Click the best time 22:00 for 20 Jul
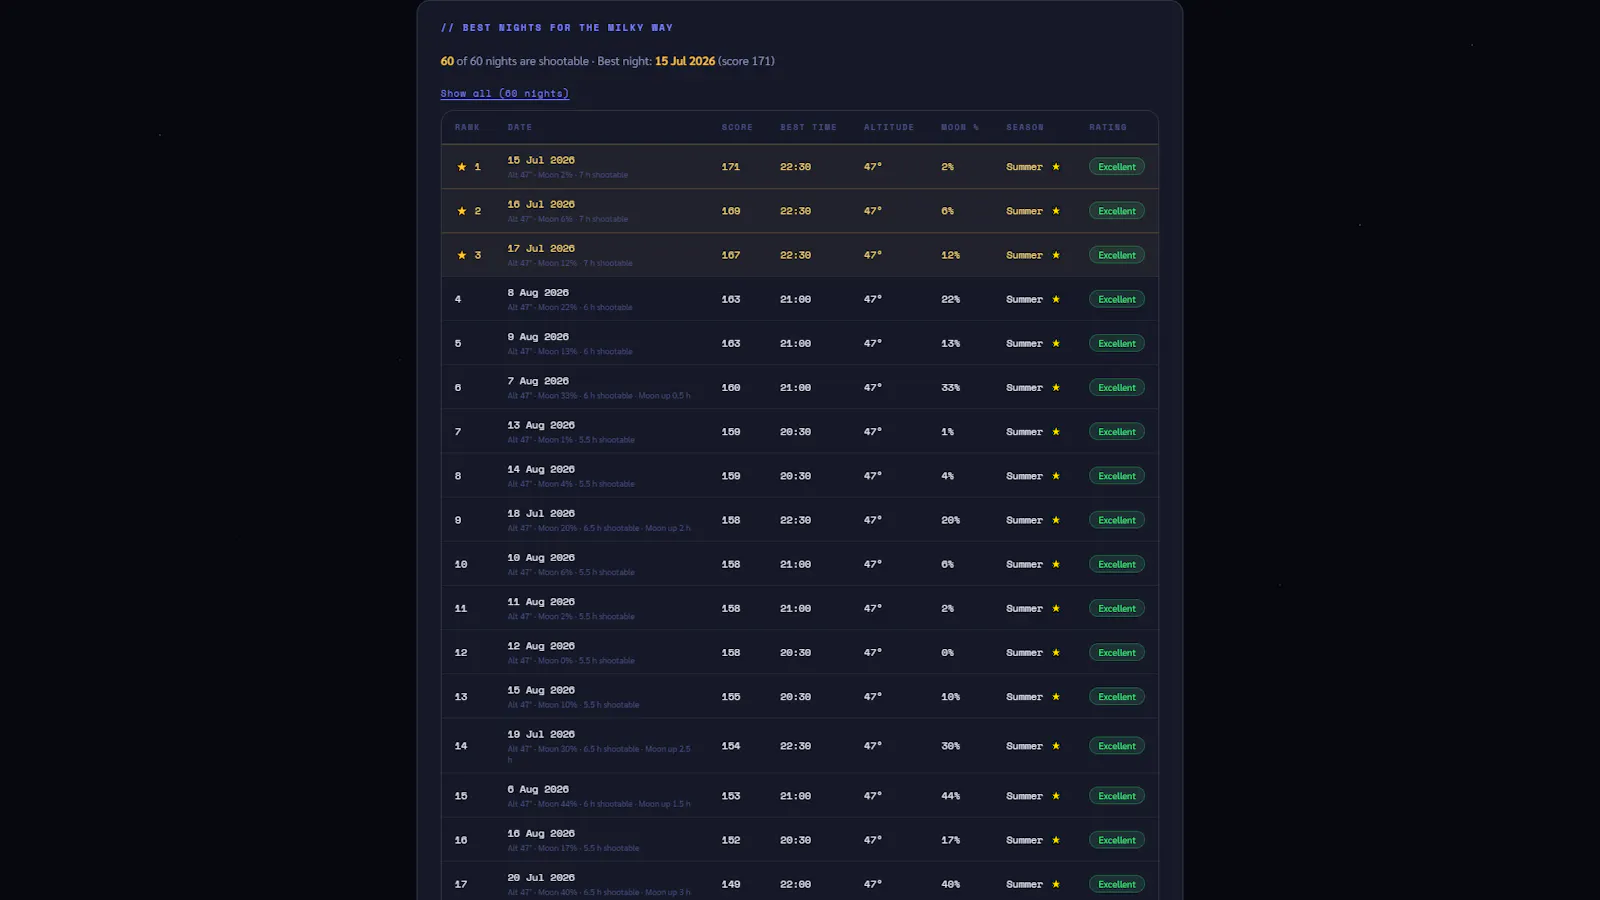 [795, 884]
